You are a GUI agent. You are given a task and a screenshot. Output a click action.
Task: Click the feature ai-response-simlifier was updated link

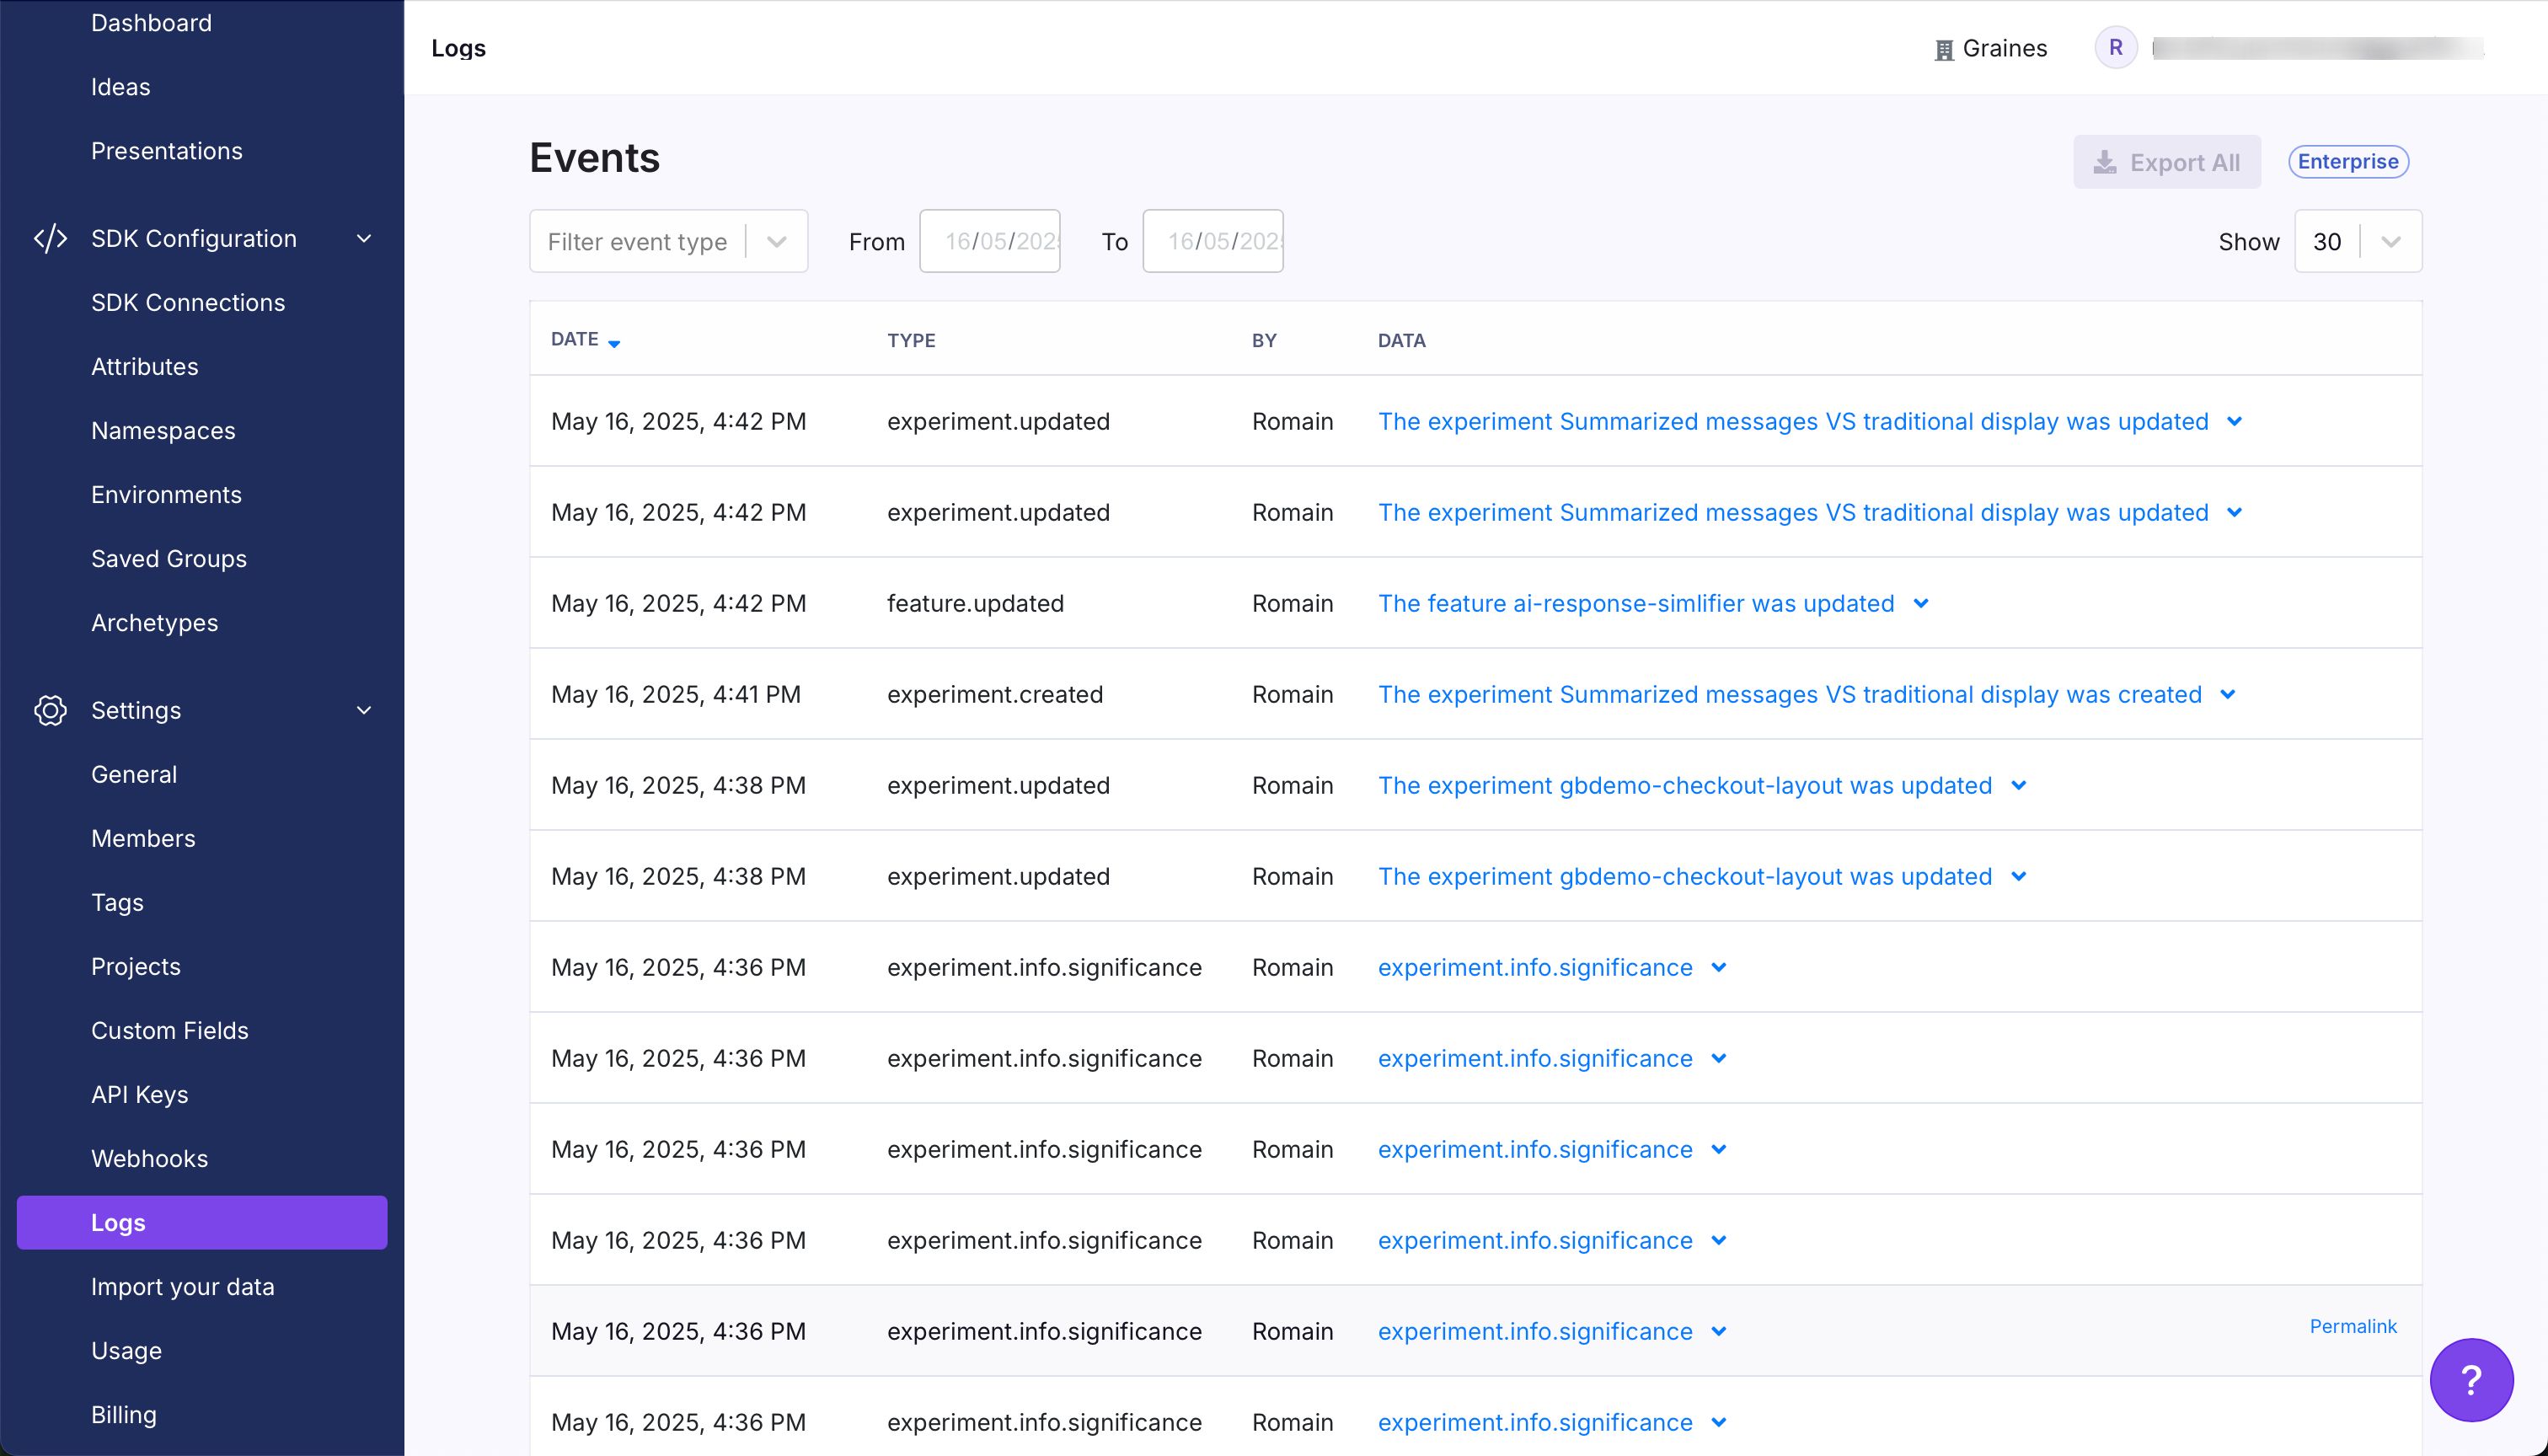(x=1636, y=603)
